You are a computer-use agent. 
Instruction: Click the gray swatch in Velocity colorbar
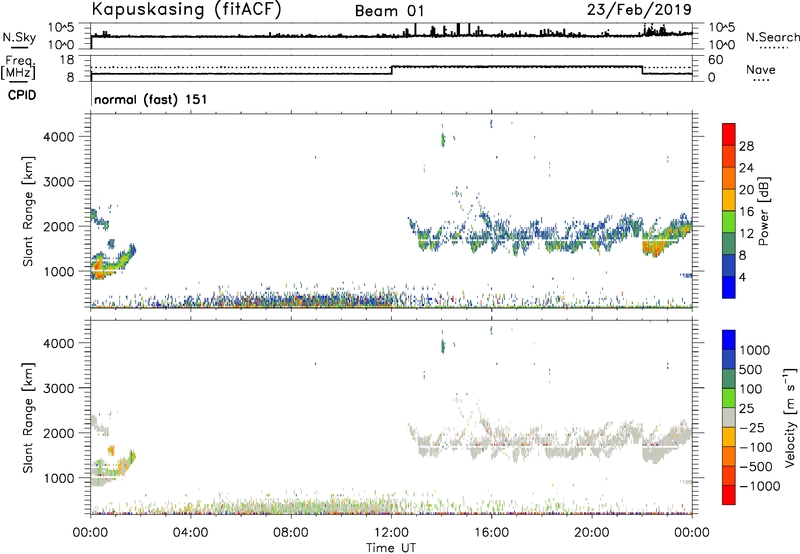point(729,417)
